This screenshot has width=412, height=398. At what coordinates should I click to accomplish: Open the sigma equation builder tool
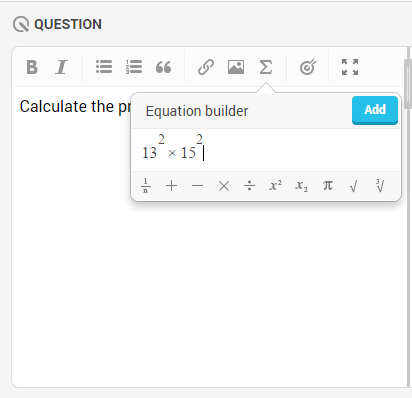(266, 67)
